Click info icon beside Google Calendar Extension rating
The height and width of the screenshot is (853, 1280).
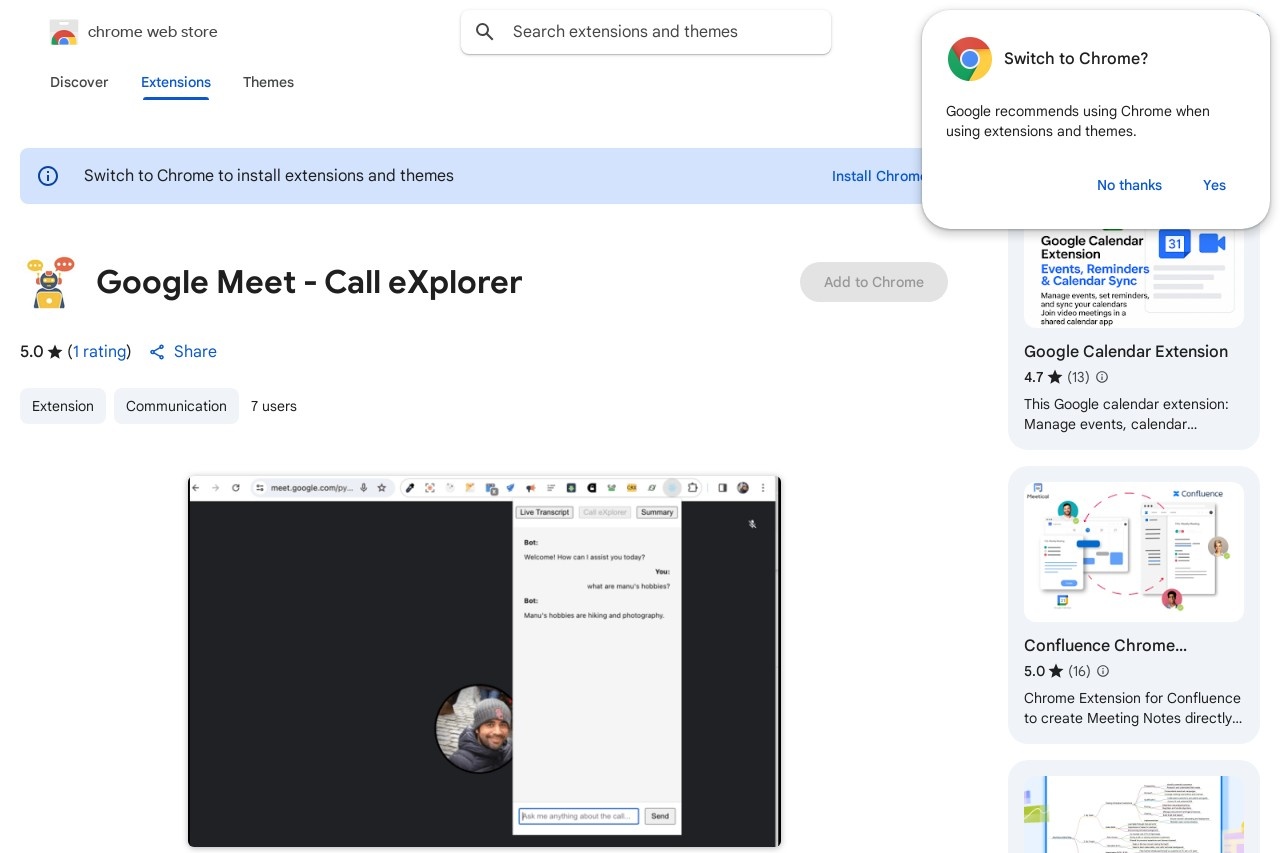click(1102, 377)
